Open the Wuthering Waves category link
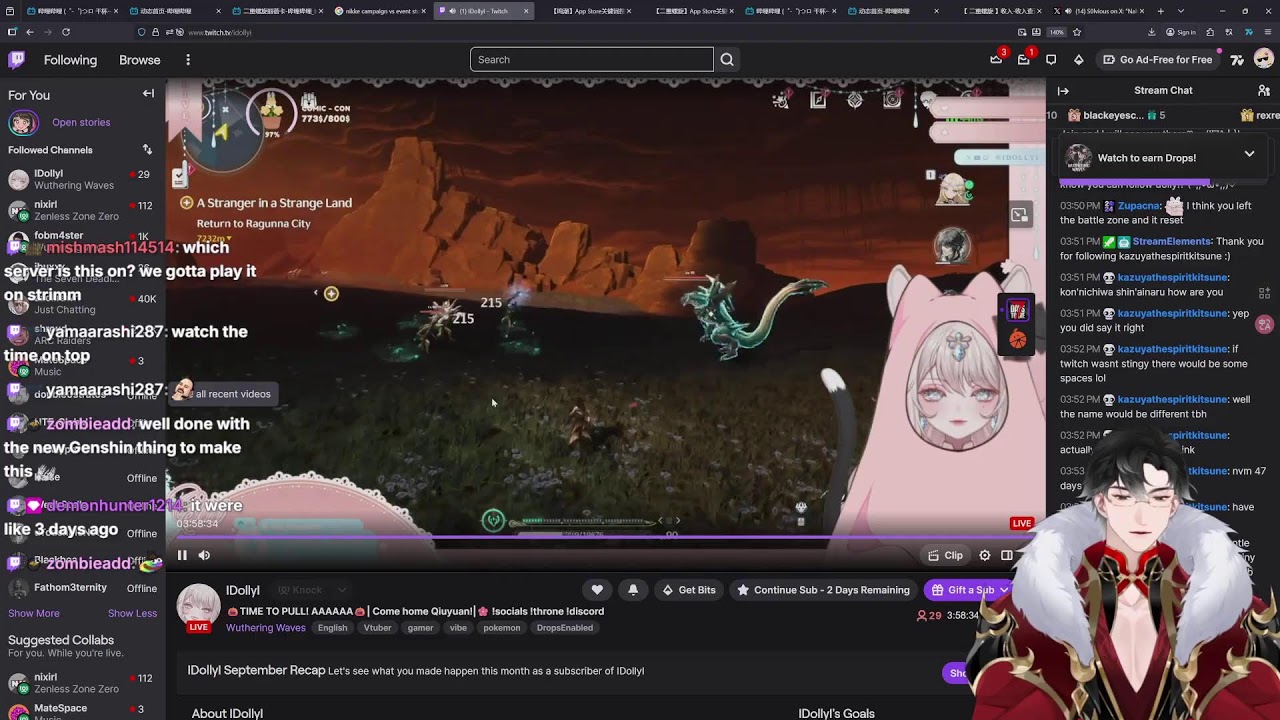 pos(265,628)
